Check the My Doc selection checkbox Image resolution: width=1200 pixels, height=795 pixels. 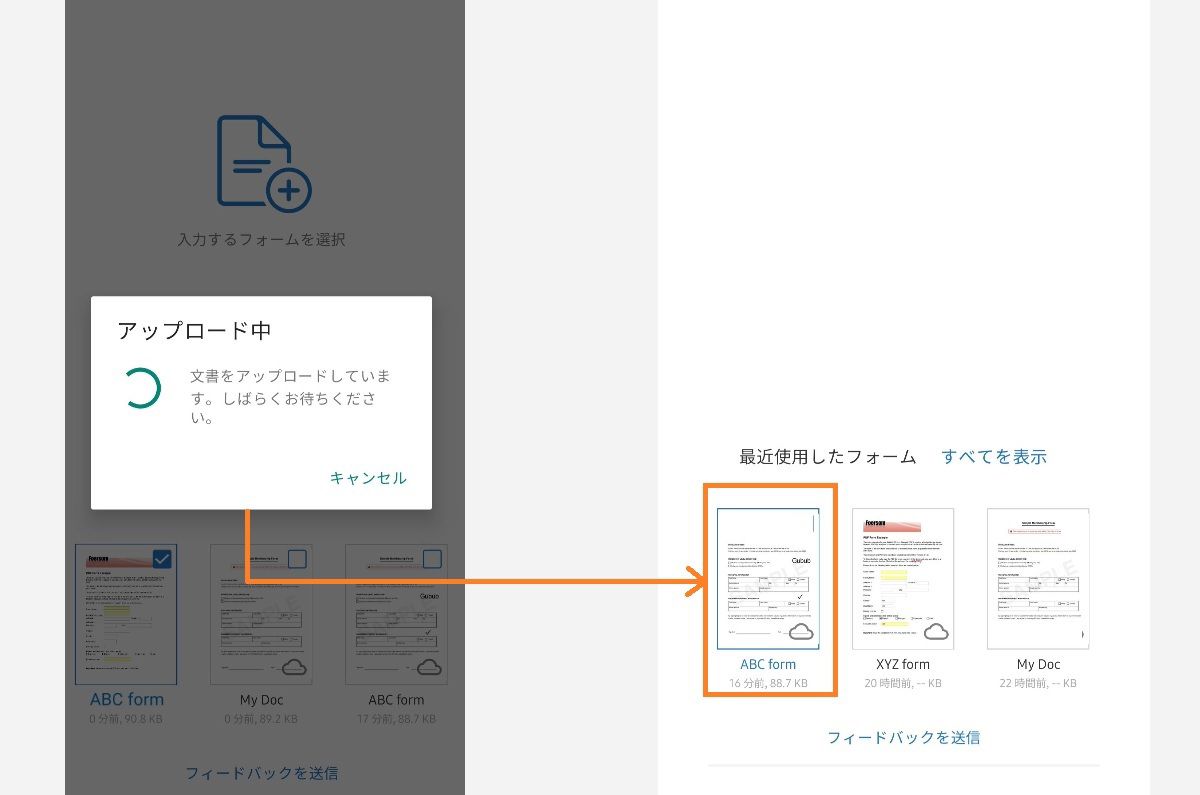pyautogui.click(x=298, y=559)
